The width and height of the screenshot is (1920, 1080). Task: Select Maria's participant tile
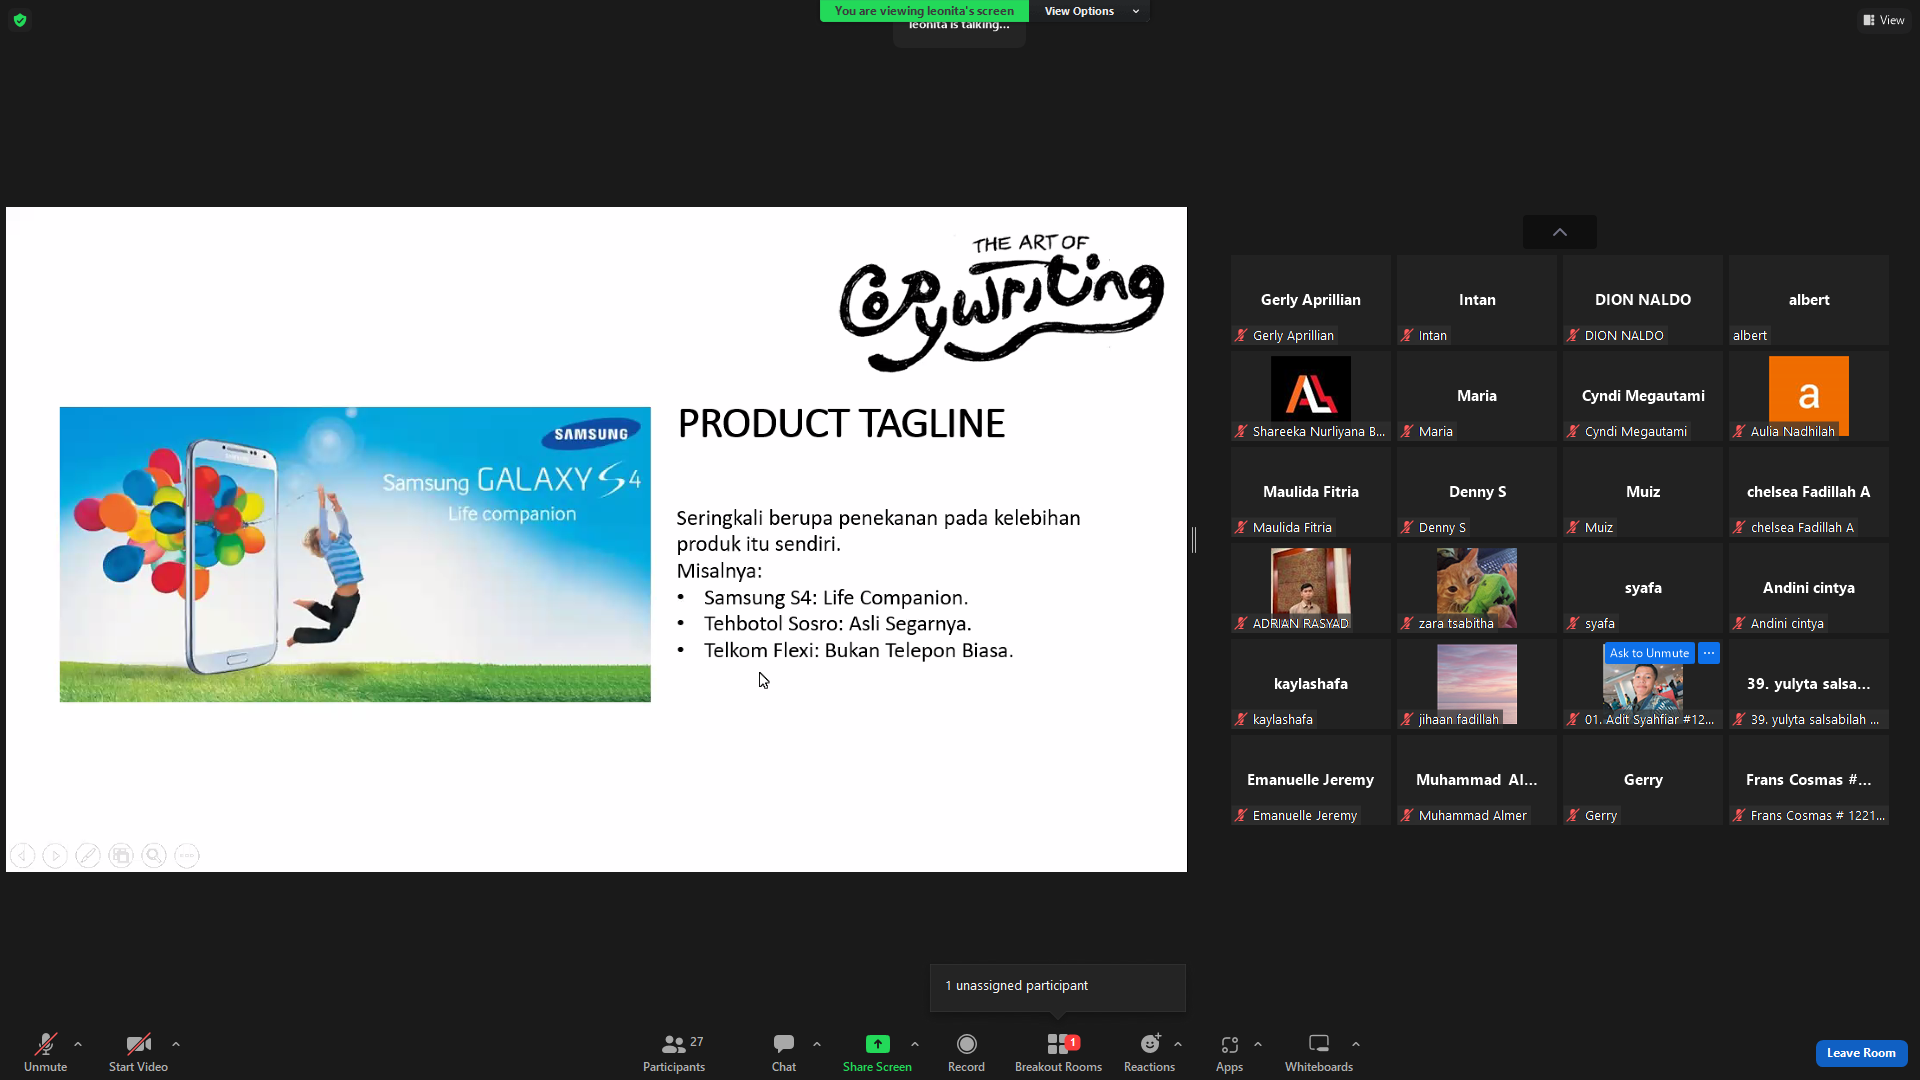[1477, 396]
